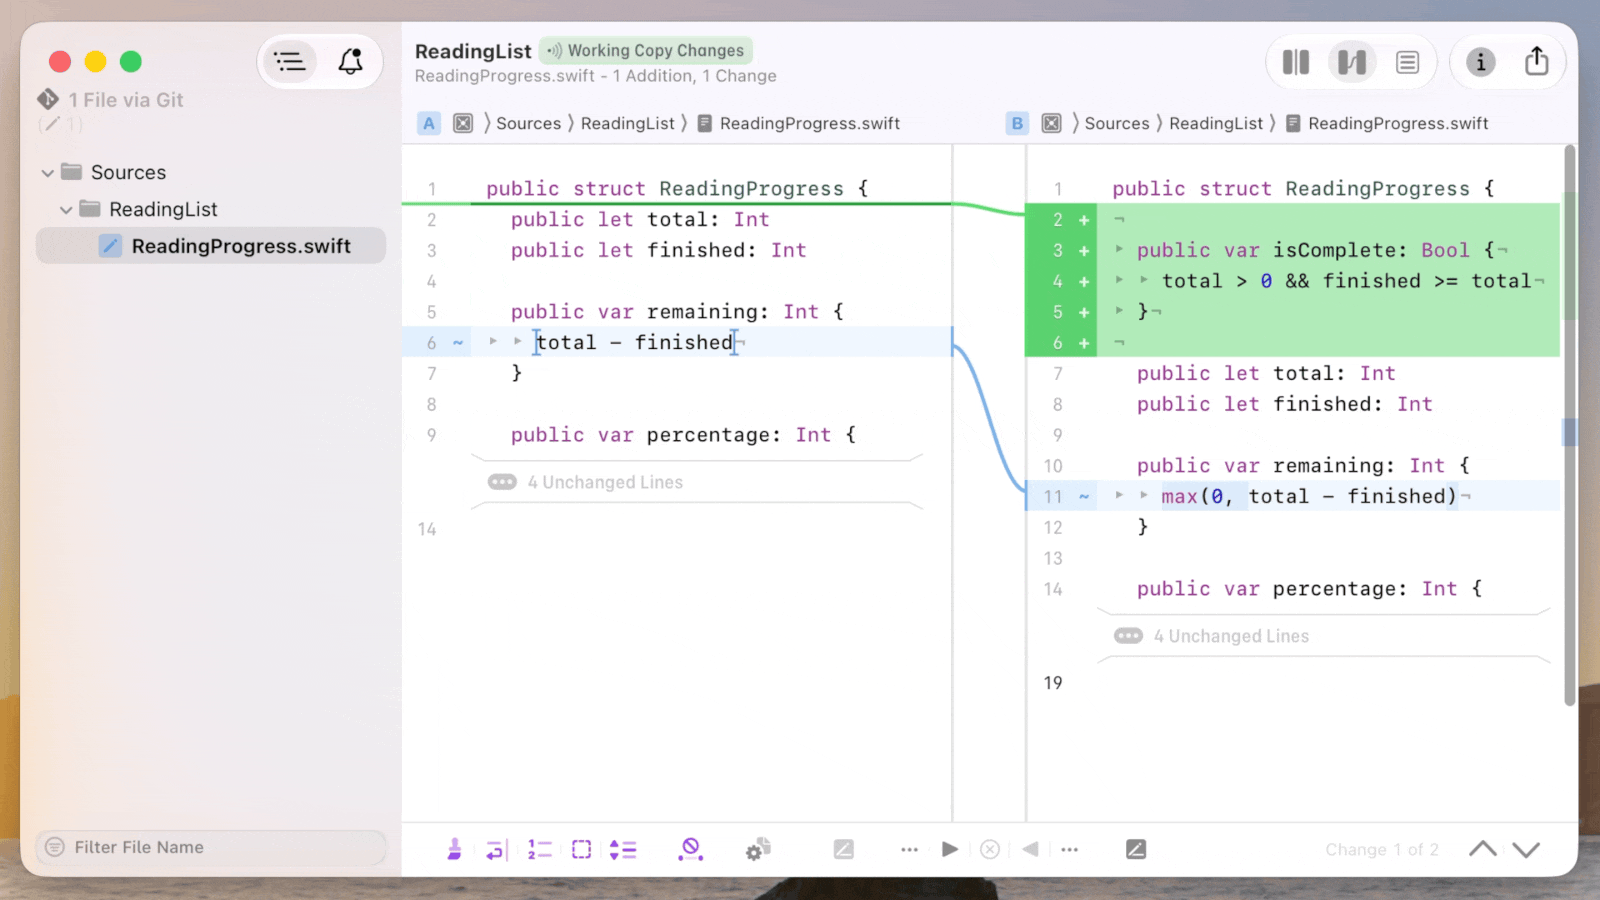Click the A-side file clear icon
Viewport: 1600px width, 900px height.
point(463,123)
